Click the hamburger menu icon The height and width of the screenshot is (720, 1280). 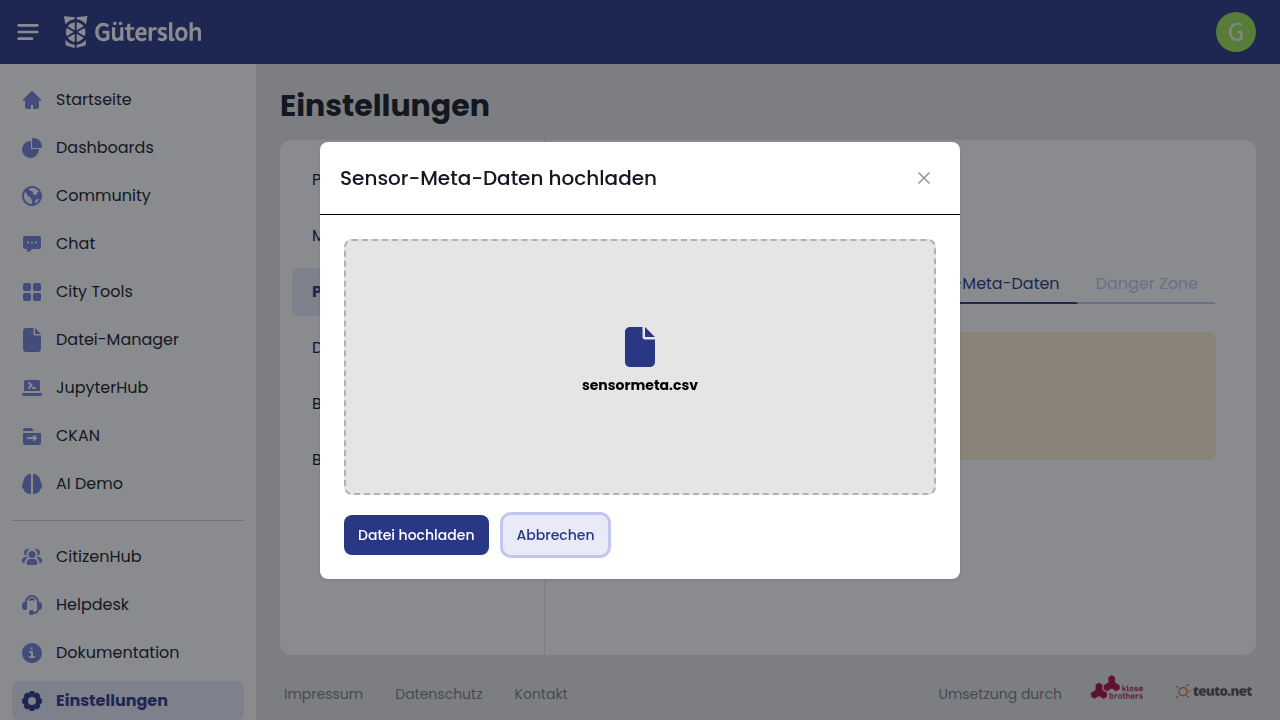(x=28, y=32)
